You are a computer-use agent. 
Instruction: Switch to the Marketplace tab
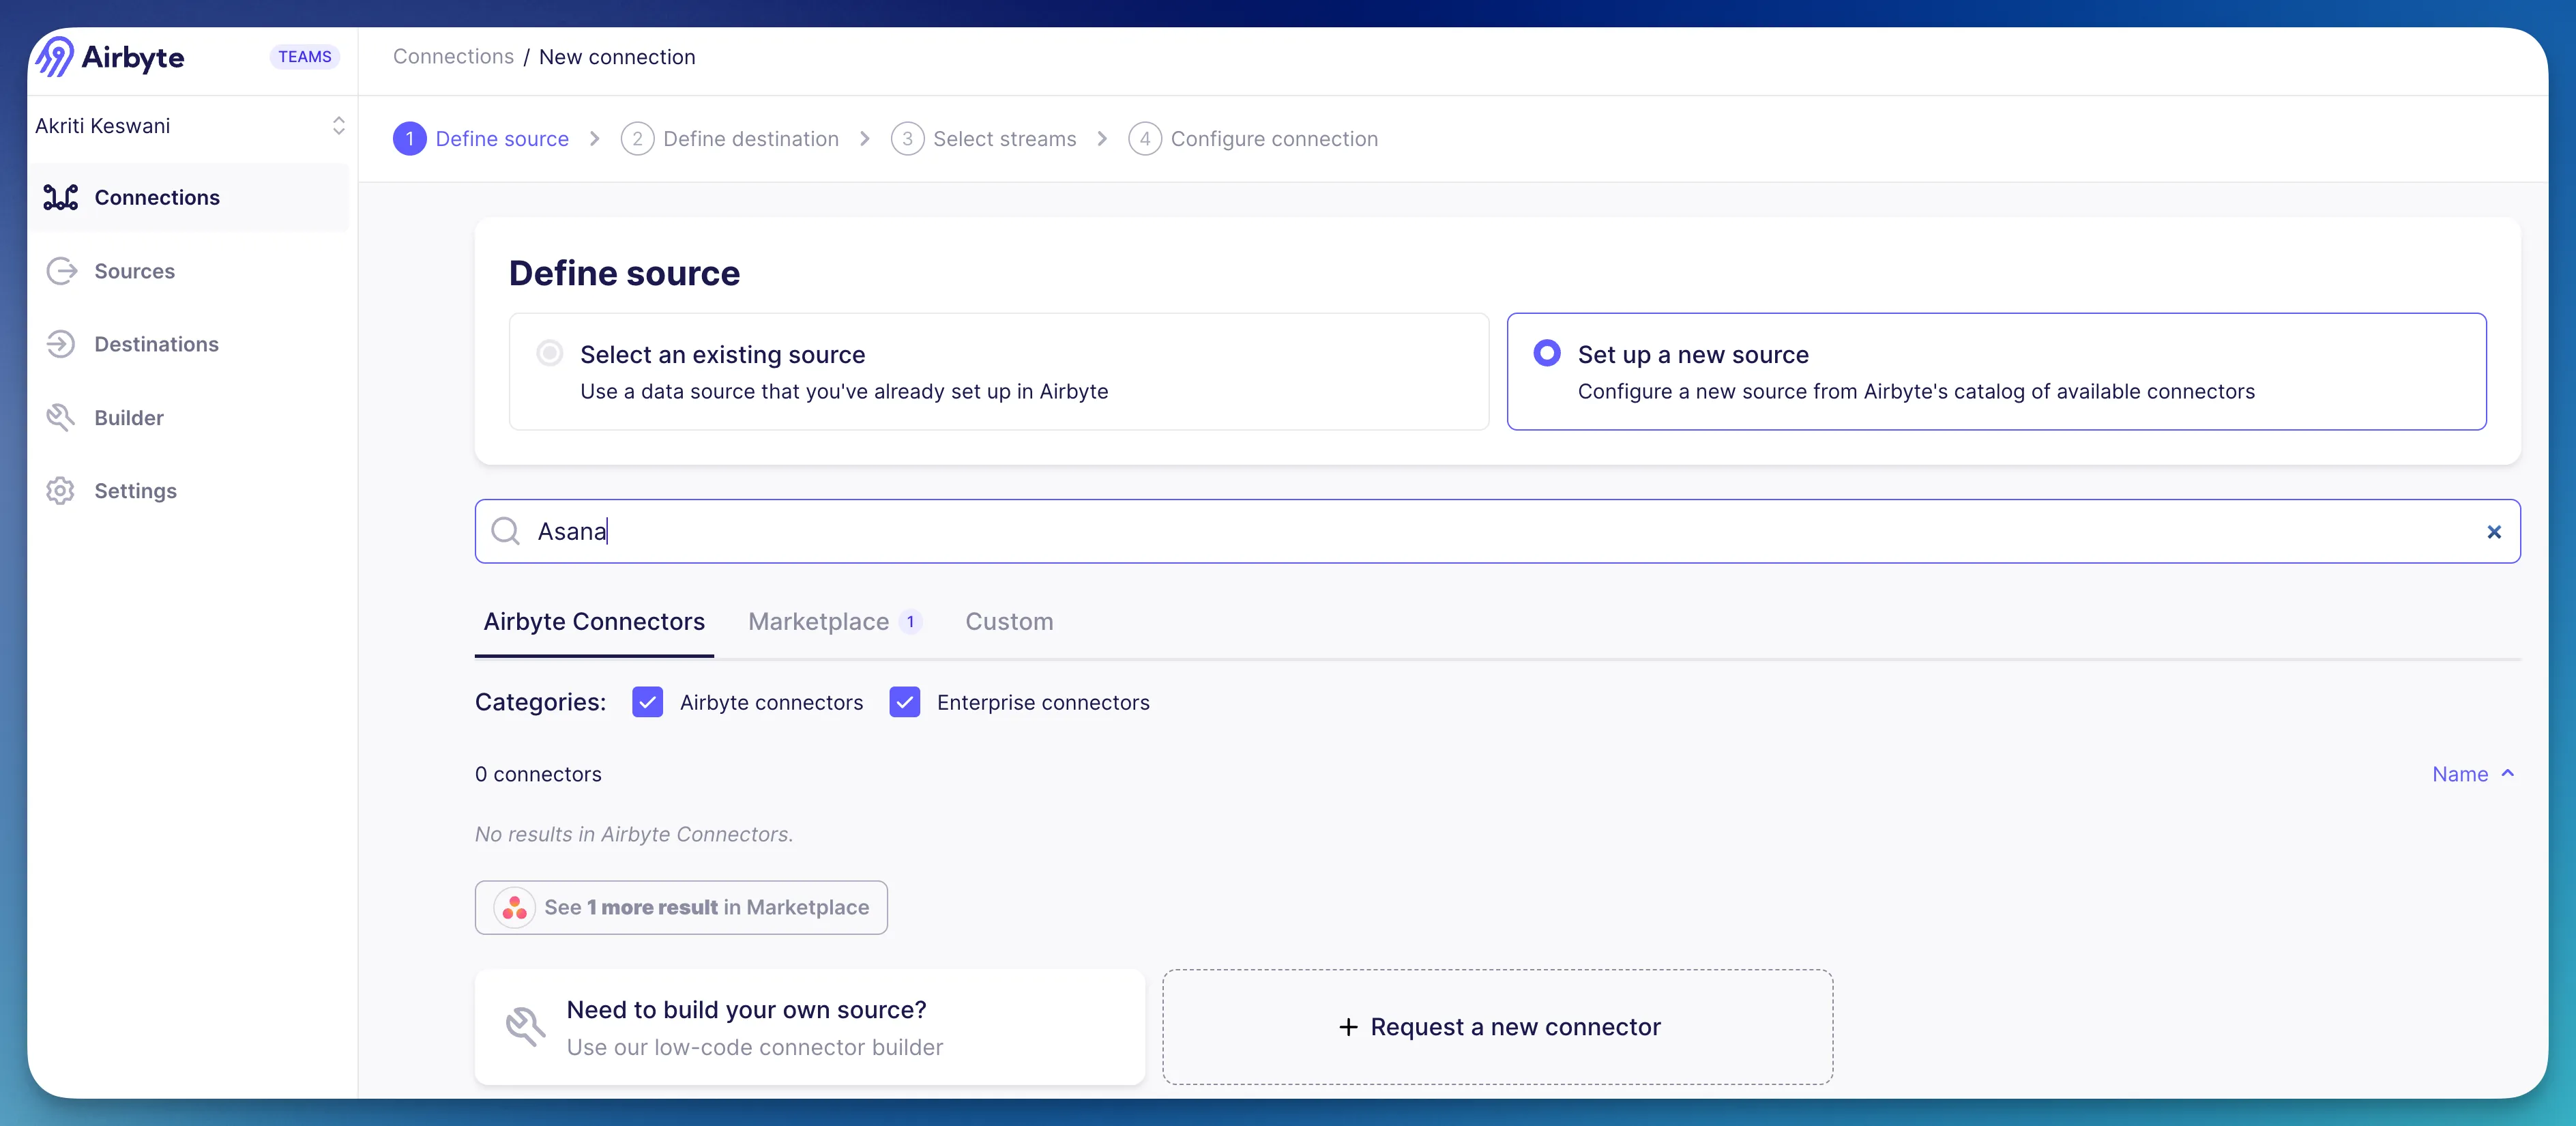818,621
